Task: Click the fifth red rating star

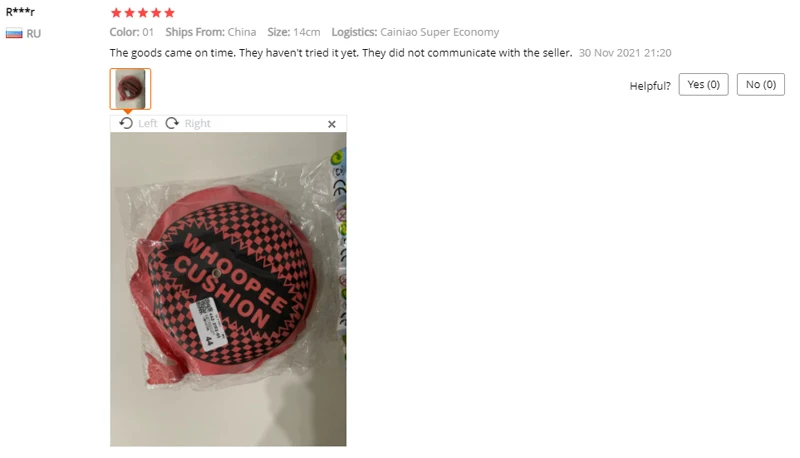Action: pyautogui.click(x=169, y=13)
